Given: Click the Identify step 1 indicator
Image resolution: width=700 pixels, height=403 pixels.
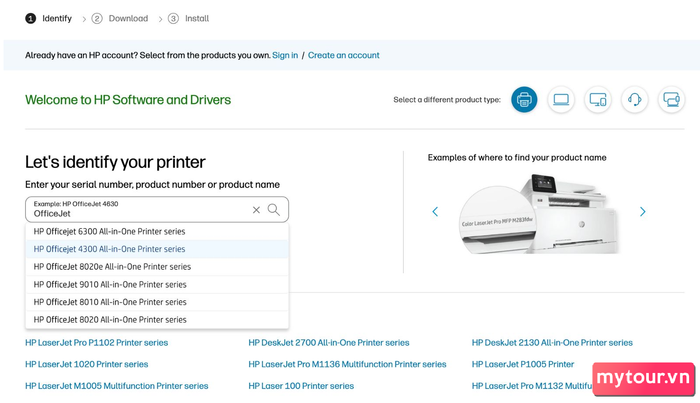Looking at the screenshot, I should coord(49,18).
